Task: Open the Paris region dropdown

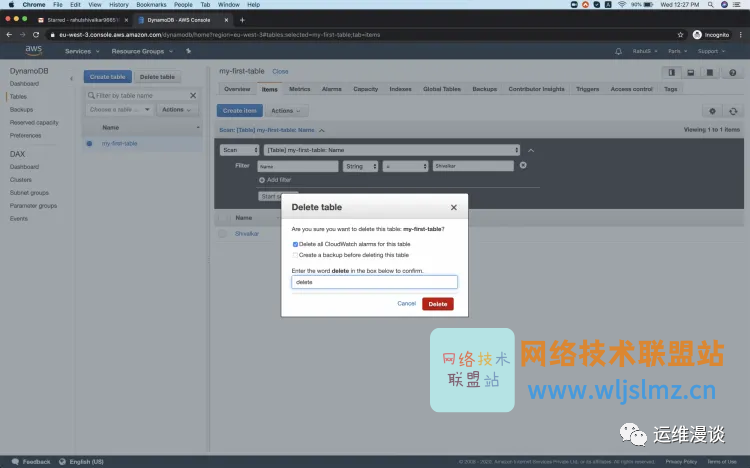Action: [x=677, y=51]
